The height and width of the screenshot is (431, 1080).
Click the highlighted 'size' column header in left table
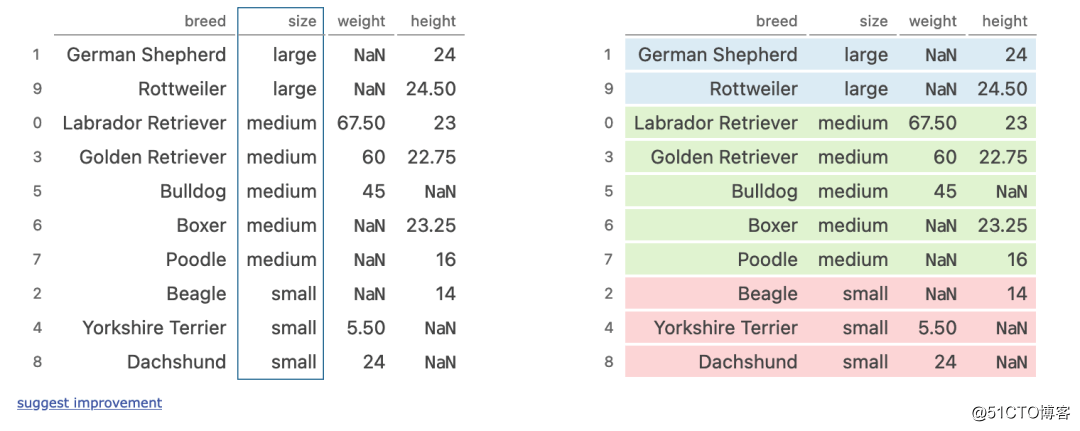(x=301, y=21)
